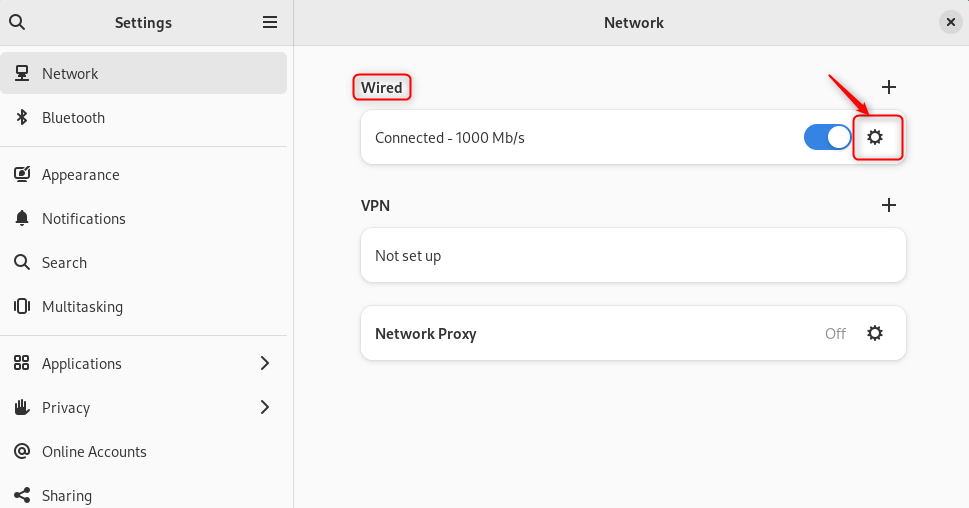Click the Connected - 1000 Mb/s row text
The image size is (969, 508).
pos(449,138)
